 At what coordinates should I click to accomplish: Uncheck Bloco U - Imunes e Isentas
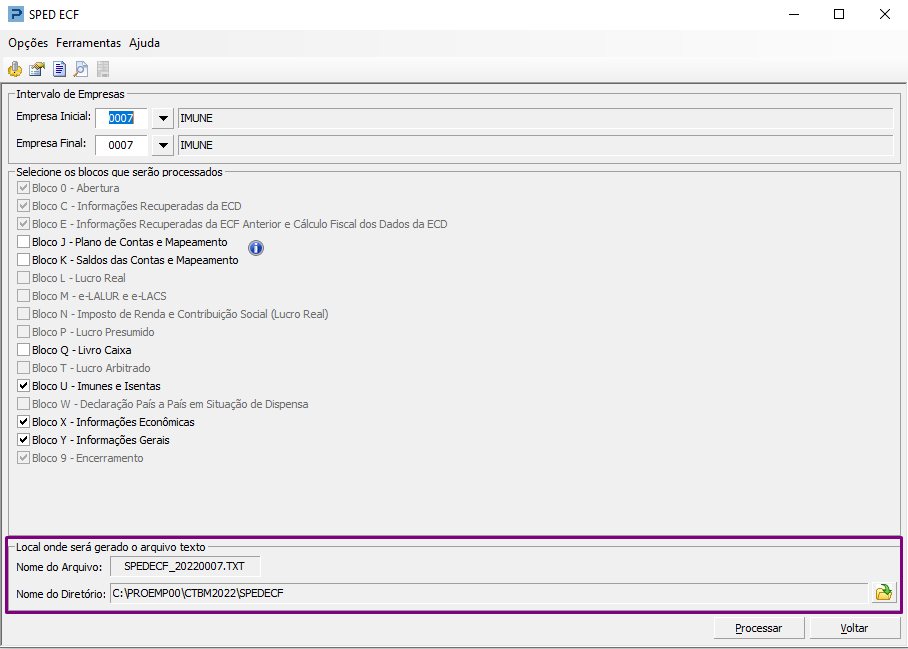pos(23,386)
